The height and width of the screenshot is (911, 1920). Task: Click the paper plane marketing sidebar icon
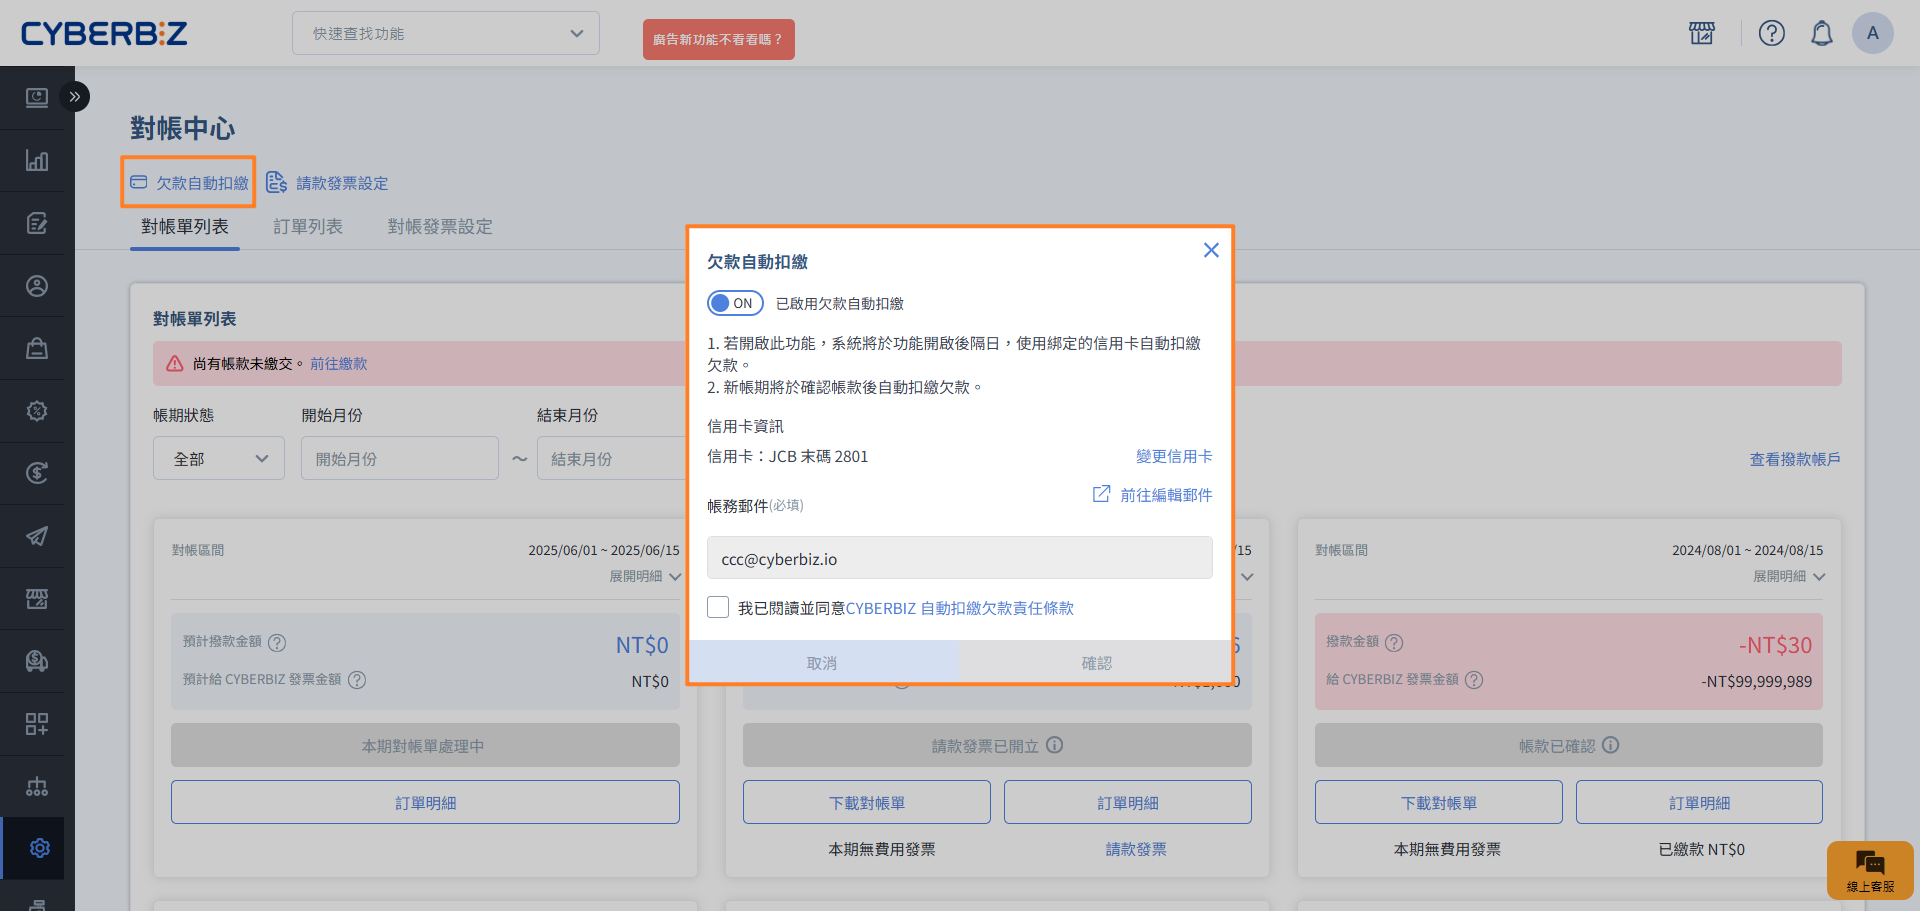tap(37, 536)
